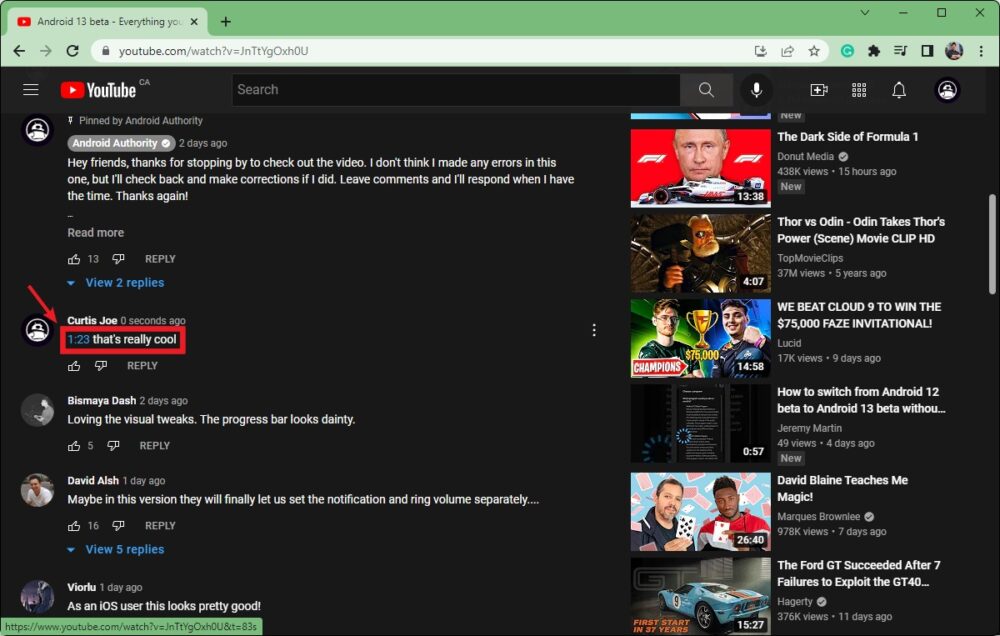The image size is (1000, 636).
Task: Expand pinned comment with Read more
Action: 96,233
